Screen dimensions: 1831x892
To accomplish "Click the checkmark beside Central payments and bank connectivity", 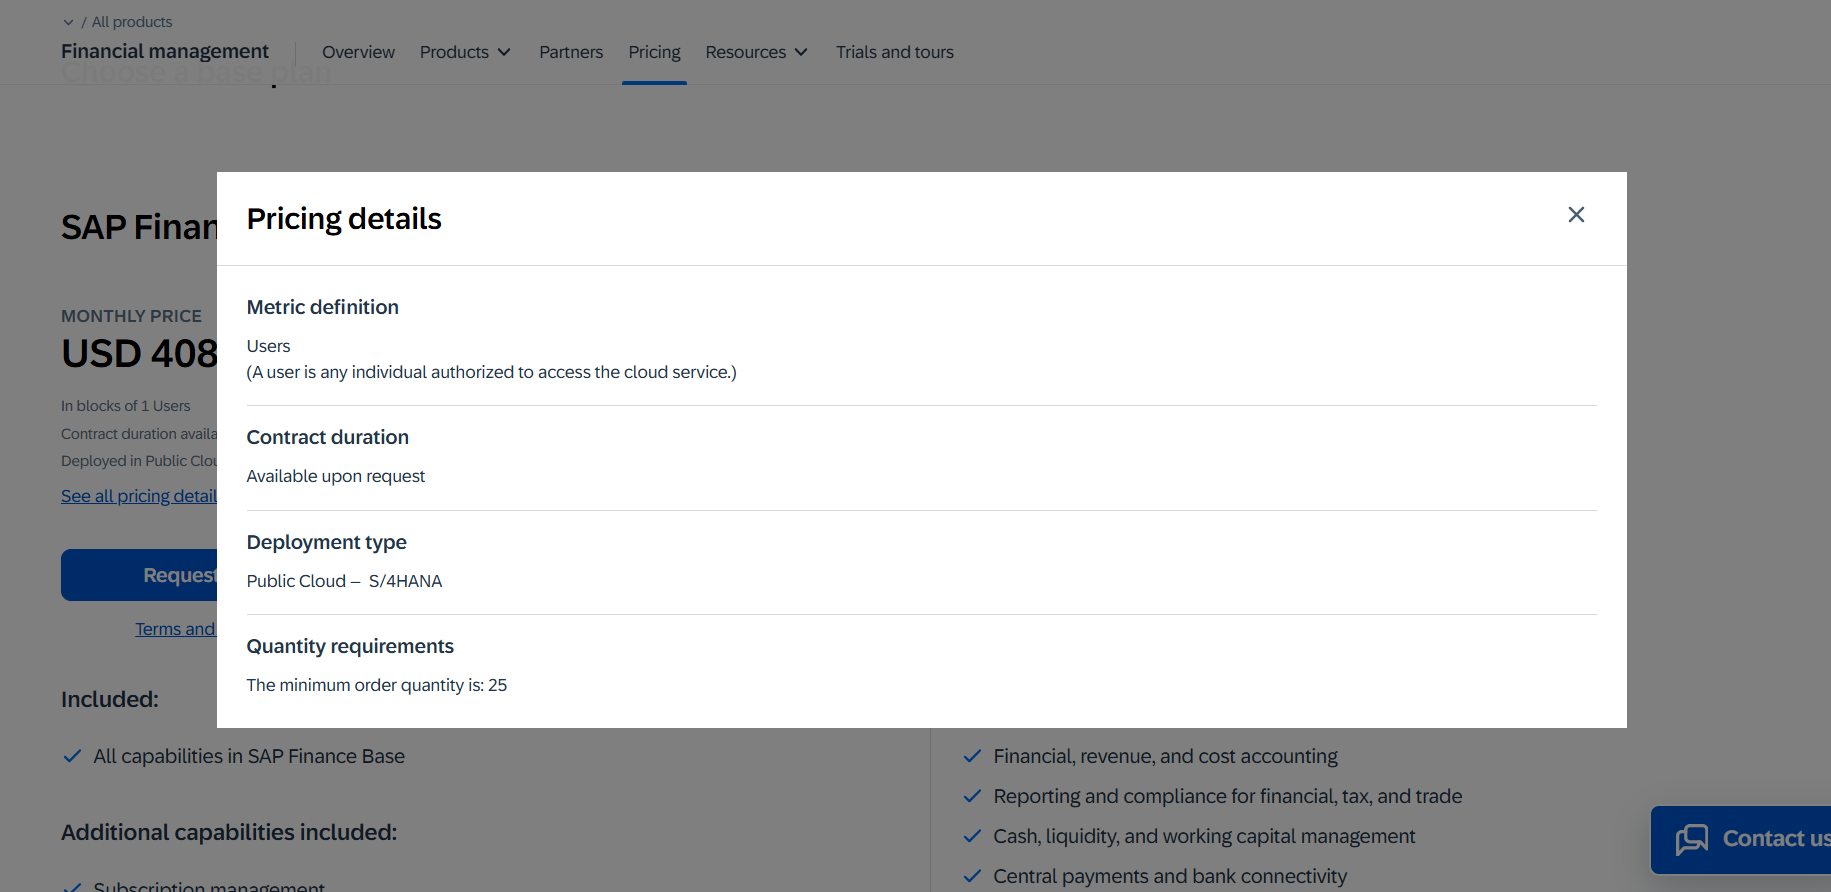I will (972, 876).
